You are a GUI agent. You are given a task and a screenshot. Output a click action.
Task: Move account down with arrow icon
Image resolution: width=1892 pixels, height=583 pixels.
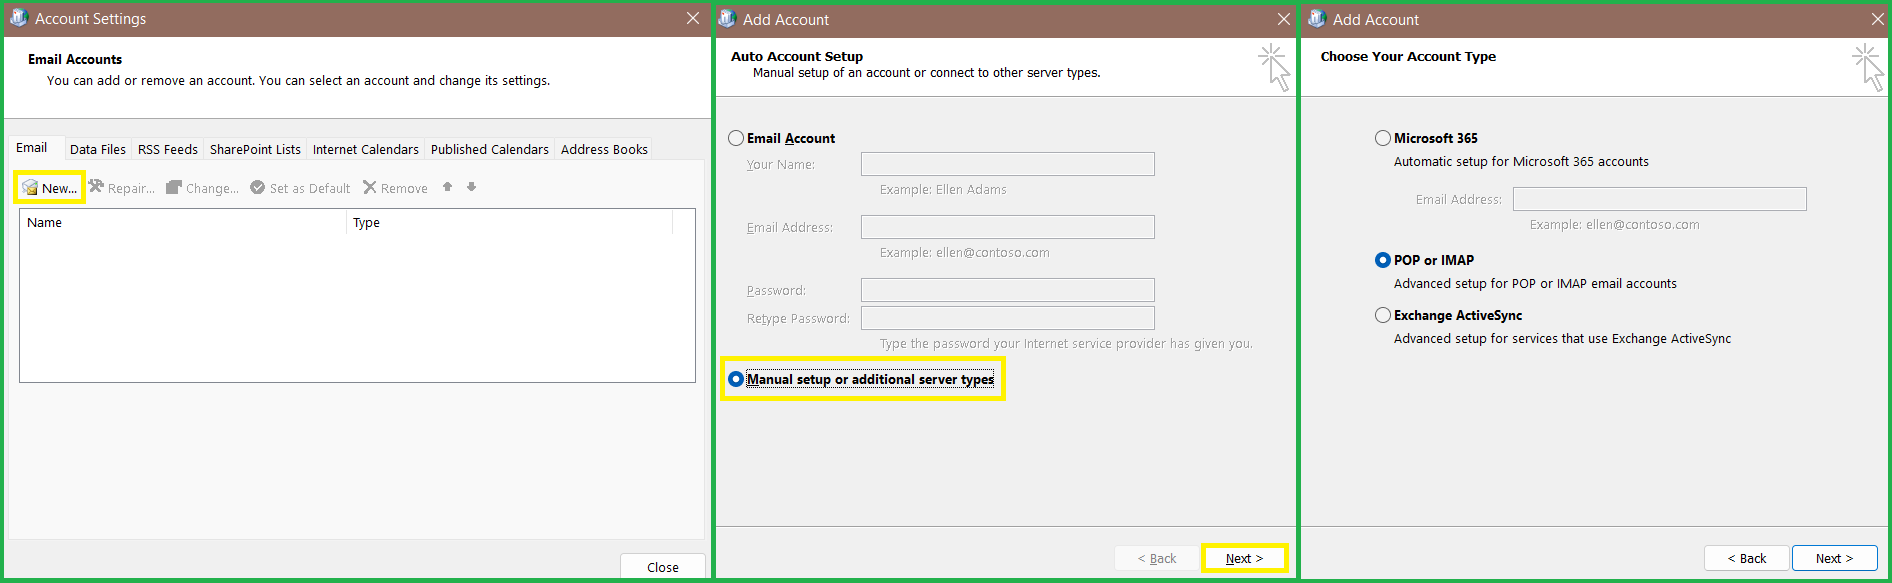click(471, 187)
